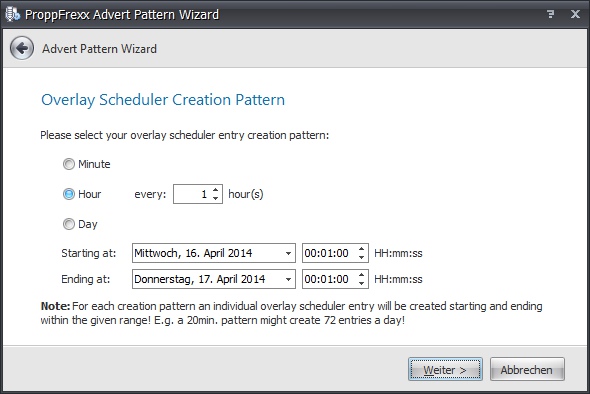The image size is (590, 394).
Task: Increase the Starting at time value
Action: 362,249
